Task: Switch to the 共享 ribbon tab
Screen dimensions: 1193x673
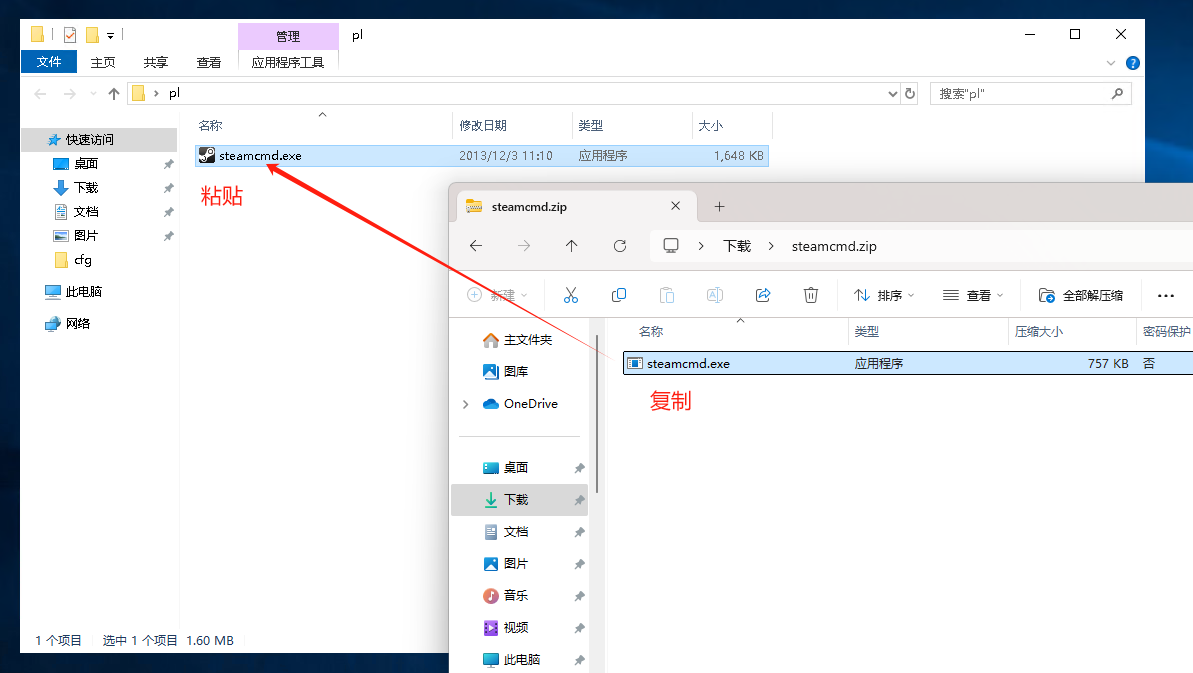Action: tap(156, 62)
